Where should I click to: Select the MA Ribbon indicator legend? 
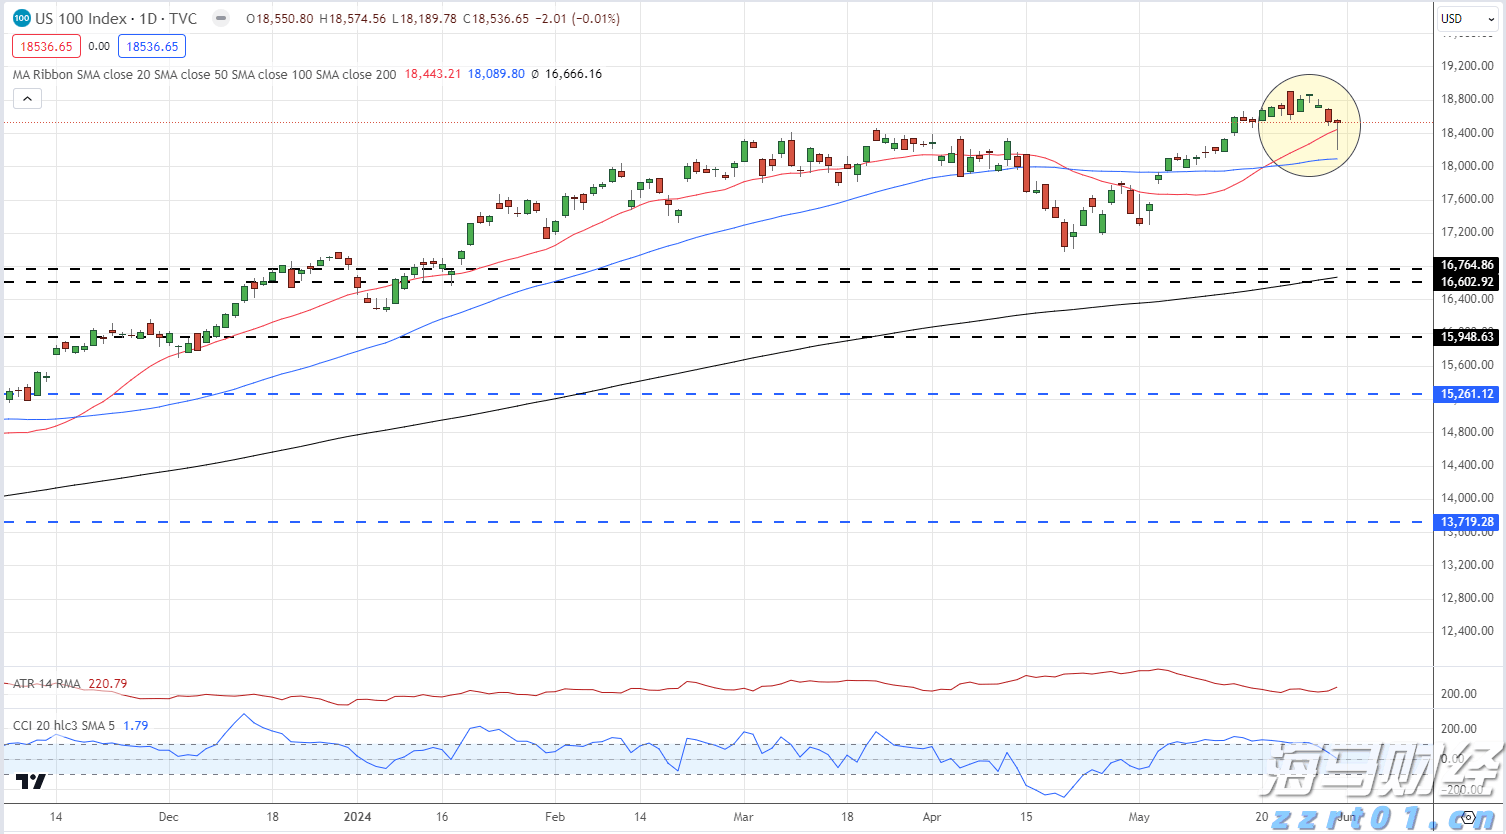click(204, 74)
